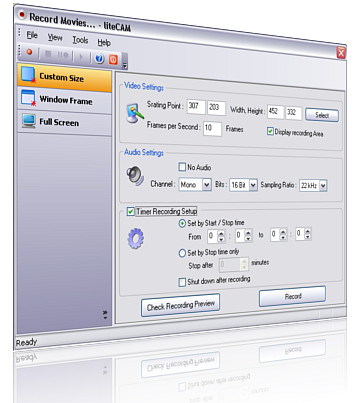Click Starting Point Y field 203
Image resolution: width=360 pixels, height=403 pixels.
click(216, 108)
